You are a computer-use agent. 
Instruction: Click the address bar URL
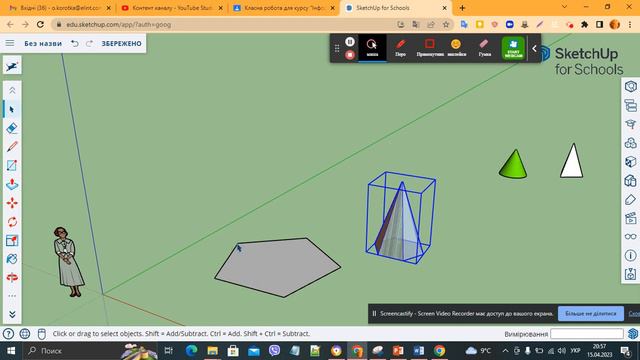[x=119, y=24]
